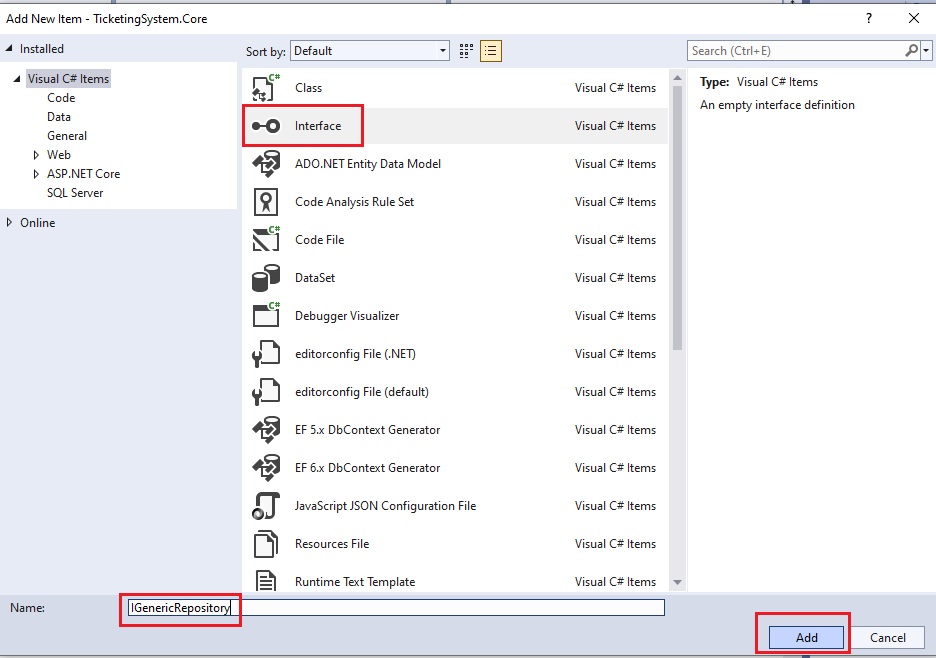The height and width of the screenshot is (658, 936).
Task: Choose ADO.NET Entity Data Model icon
Action: coord(266,164)
